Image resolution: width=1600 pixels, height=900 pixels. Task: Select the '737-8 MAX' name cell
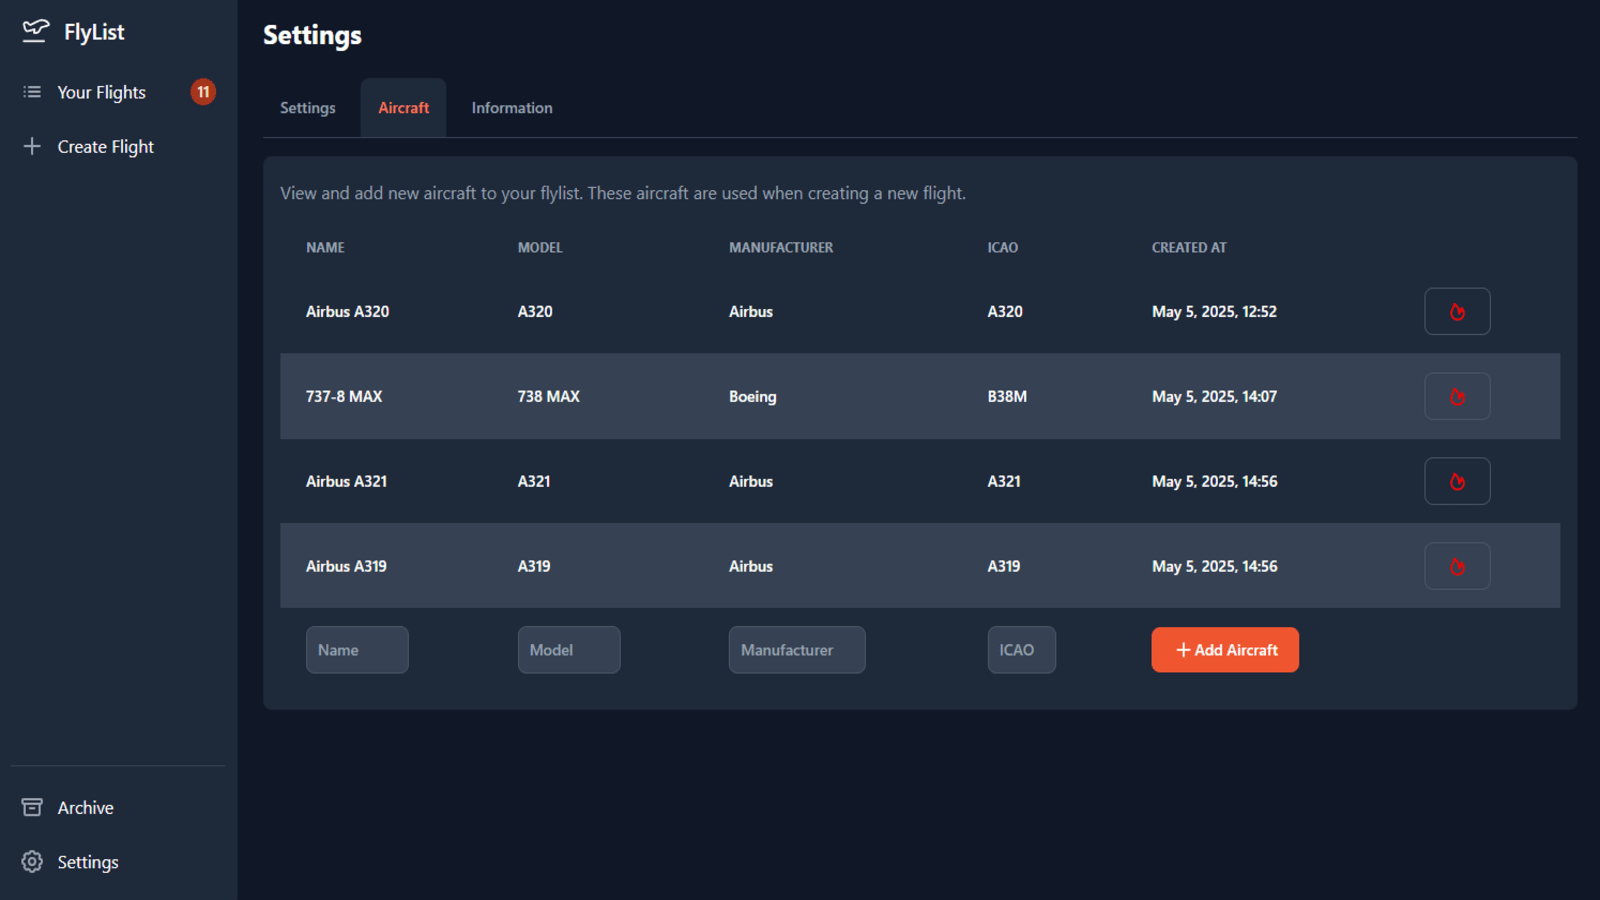click(x=344, y=396)
